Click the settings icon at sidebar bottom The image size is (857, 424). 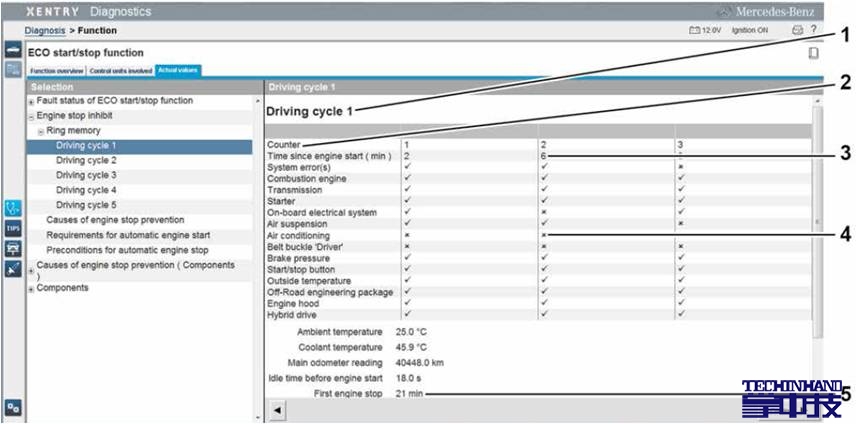[12, 407]
